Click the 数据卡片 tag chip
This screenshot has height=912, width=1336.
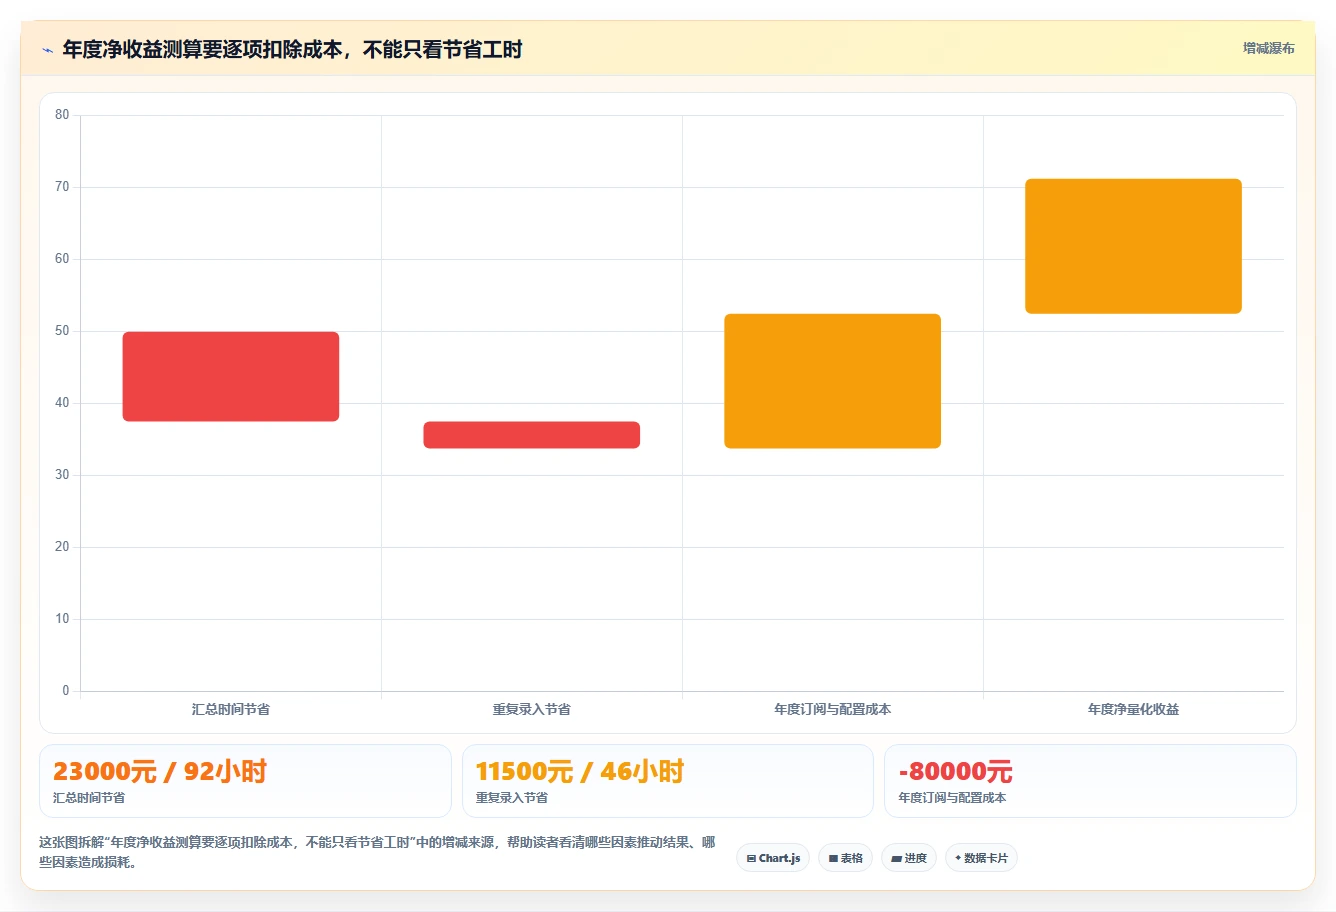tap(981, 858)
